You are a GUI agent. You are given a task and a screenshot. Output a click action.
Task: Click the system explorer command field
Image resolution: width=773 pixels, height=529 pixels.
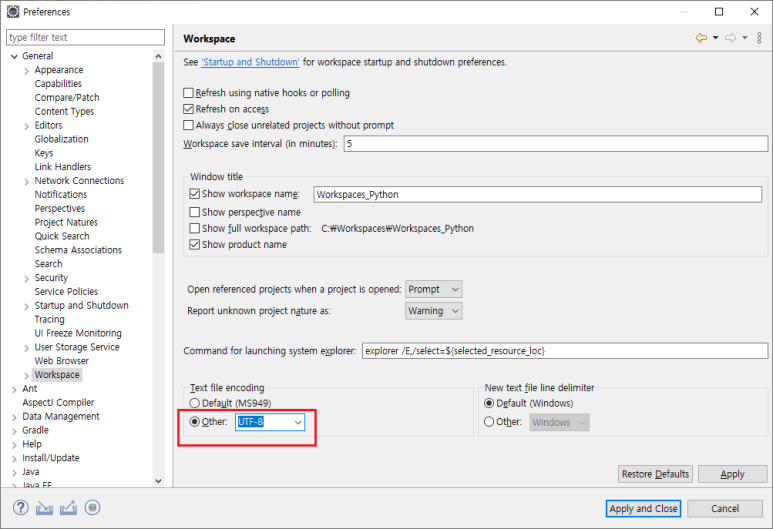pos(565,351)
